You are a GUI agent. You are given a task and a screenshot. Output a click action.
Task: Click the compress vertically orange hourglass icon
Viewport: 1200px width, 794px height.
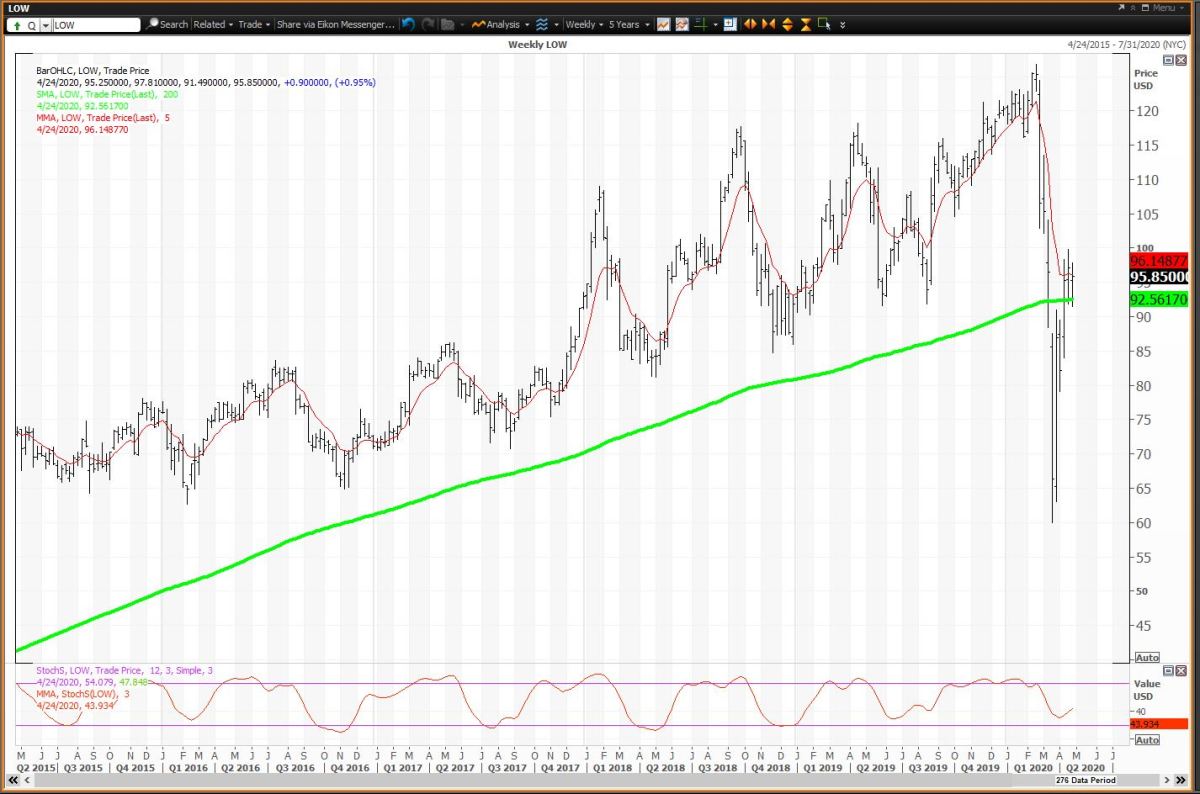point(805,24)
